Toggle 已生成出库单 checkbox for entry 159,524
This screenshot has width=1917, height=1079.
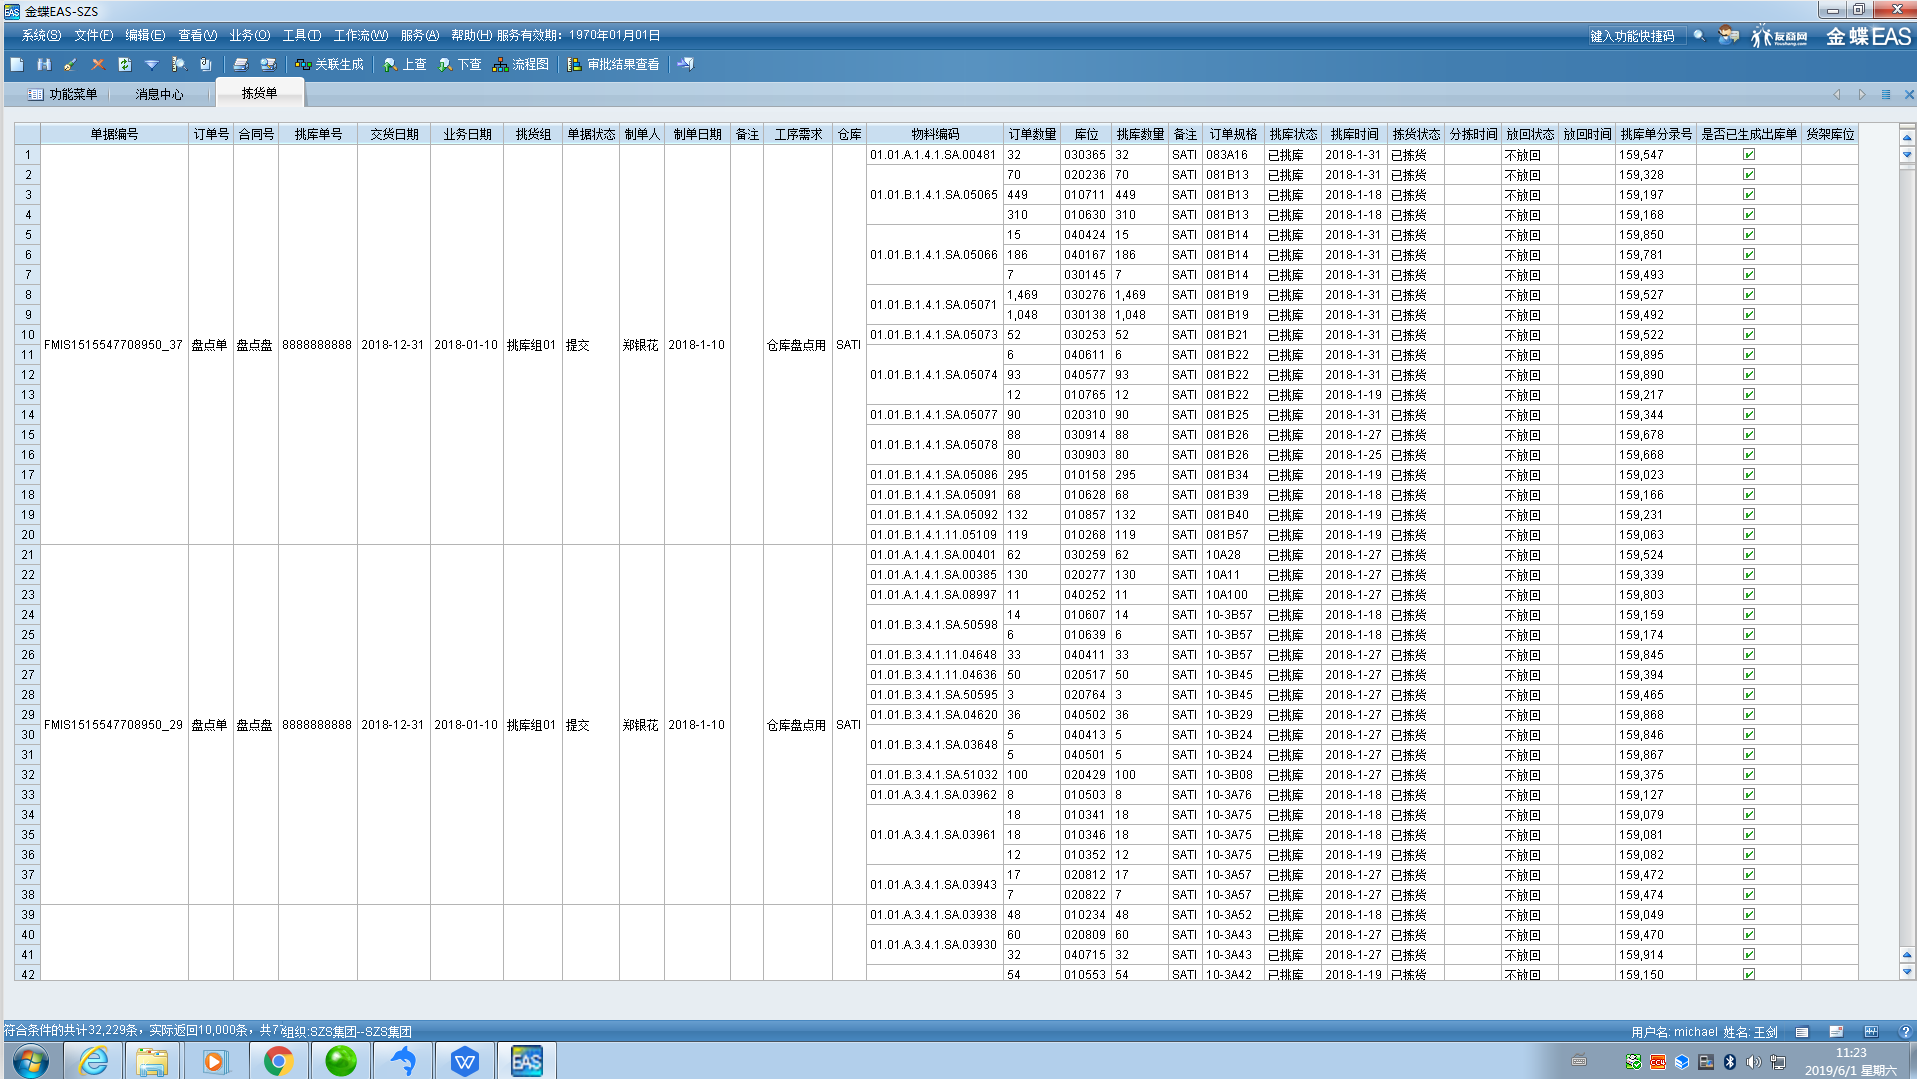click(1748, 554)
